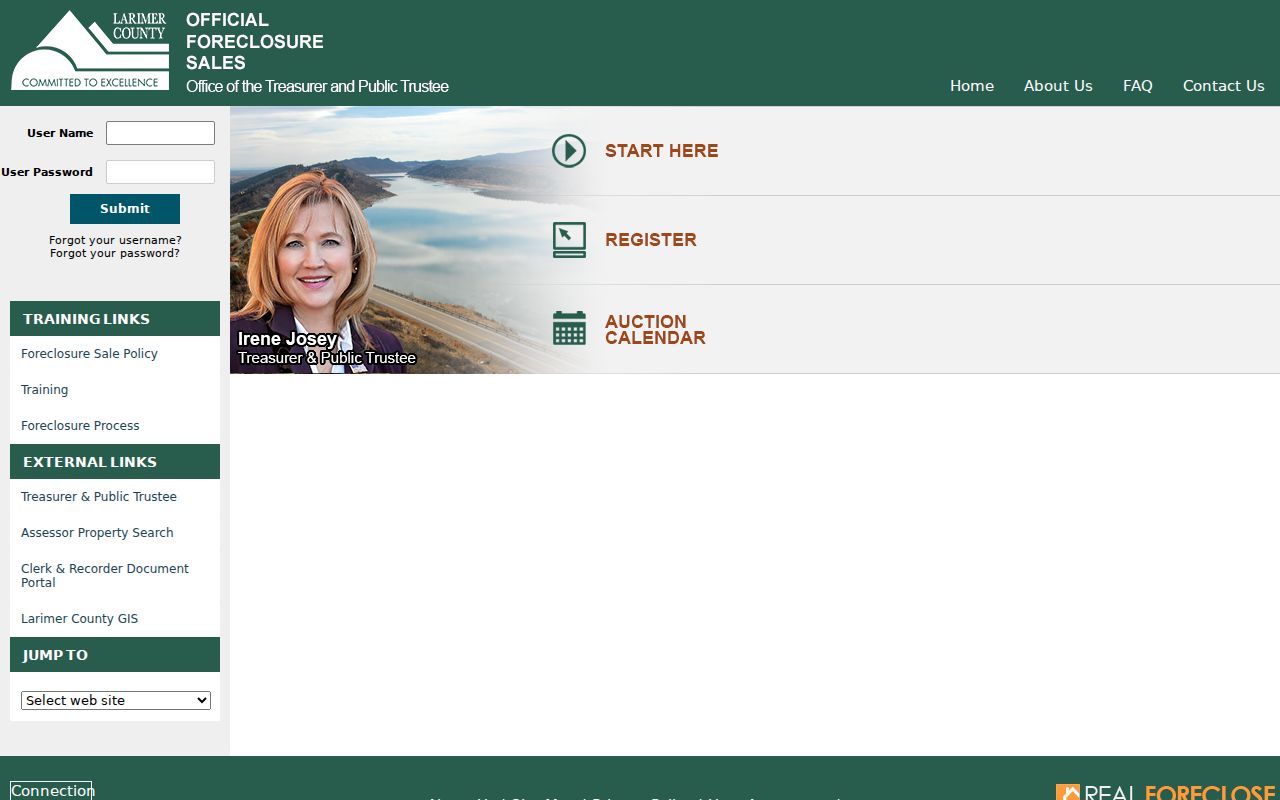This screenshot has width=1280, height=800.
Task: Open the Training link
Action: click(45, 390)
